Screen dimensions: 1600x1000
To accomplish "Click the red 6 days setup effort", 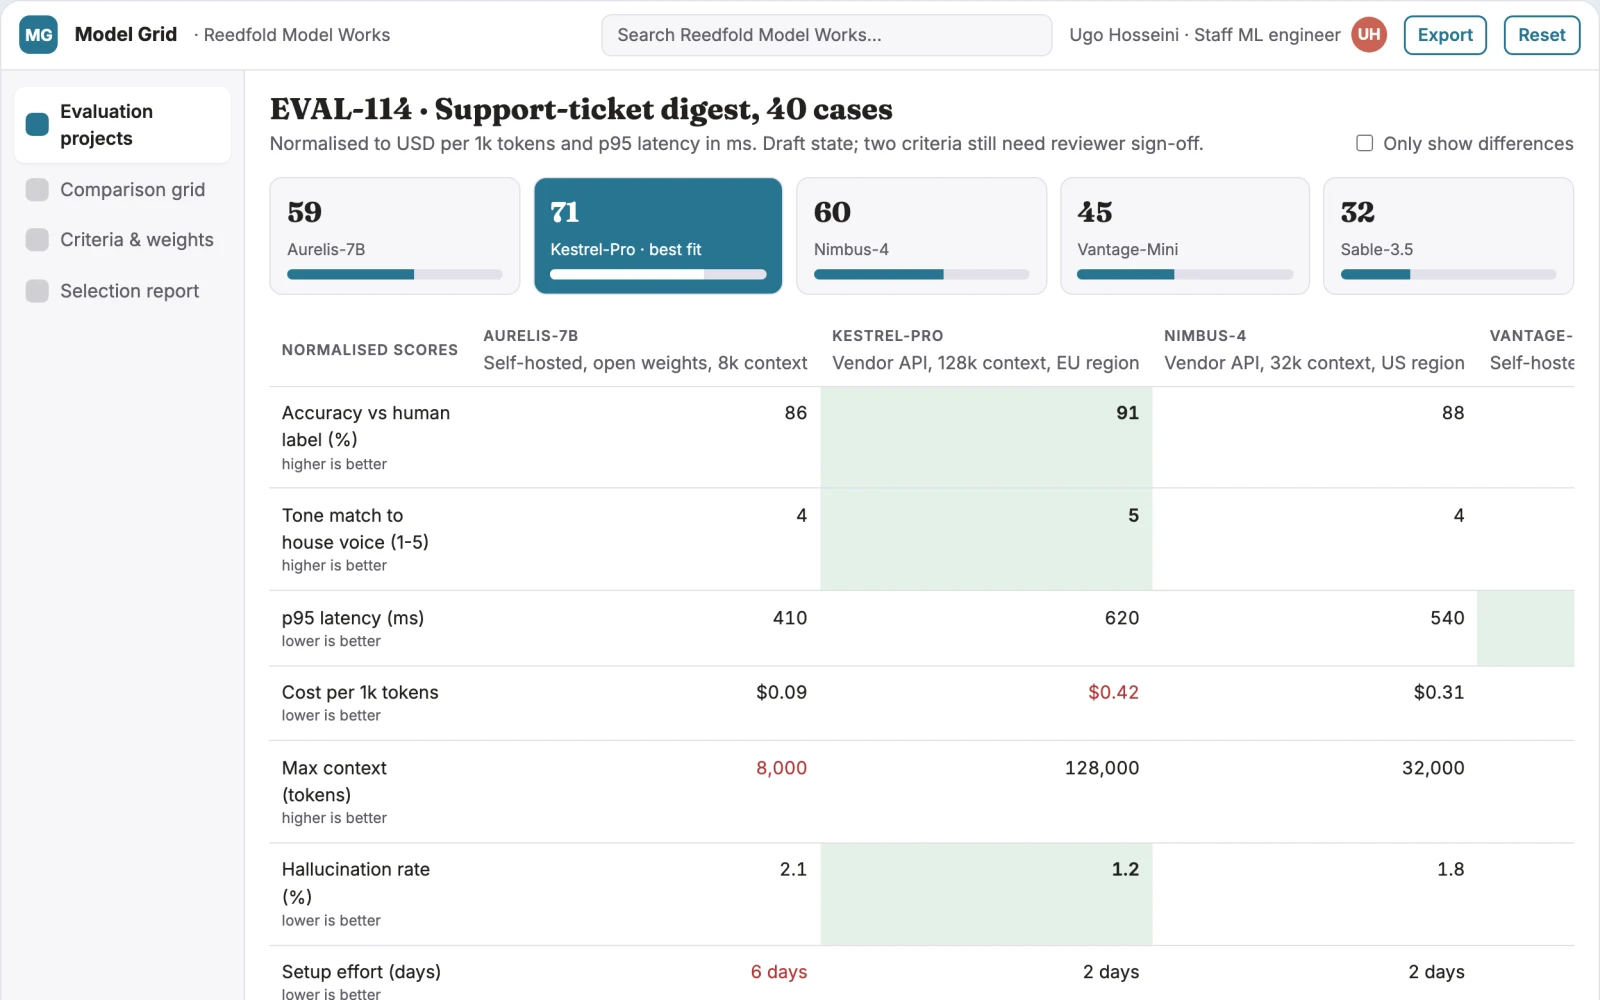I will coord(779,972).
